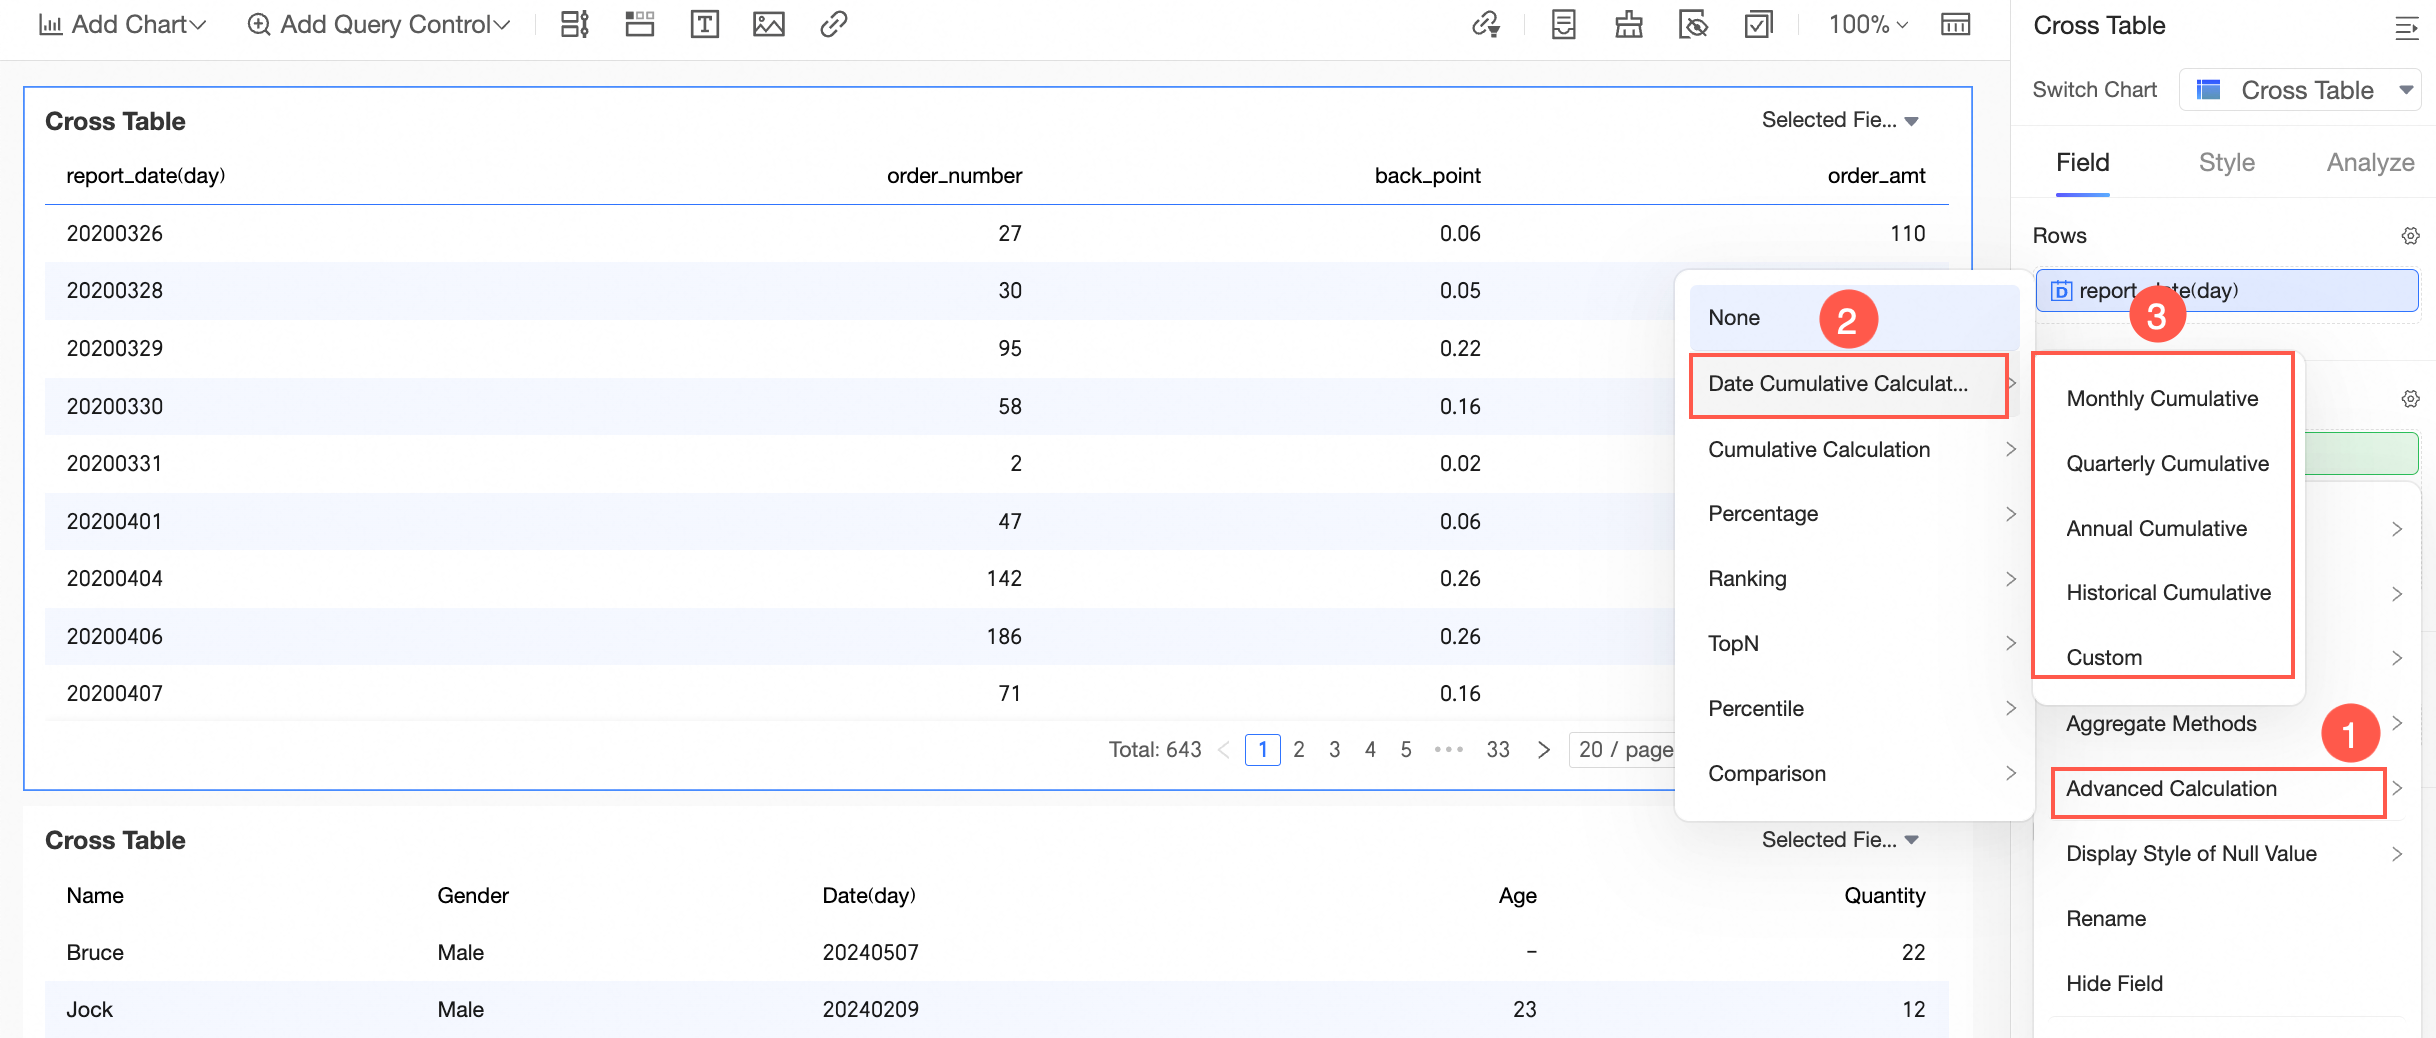Go to page 3 of the table
Image resolution: width=2436 pixels, height=1038 pixels.
click(1335, 750)
